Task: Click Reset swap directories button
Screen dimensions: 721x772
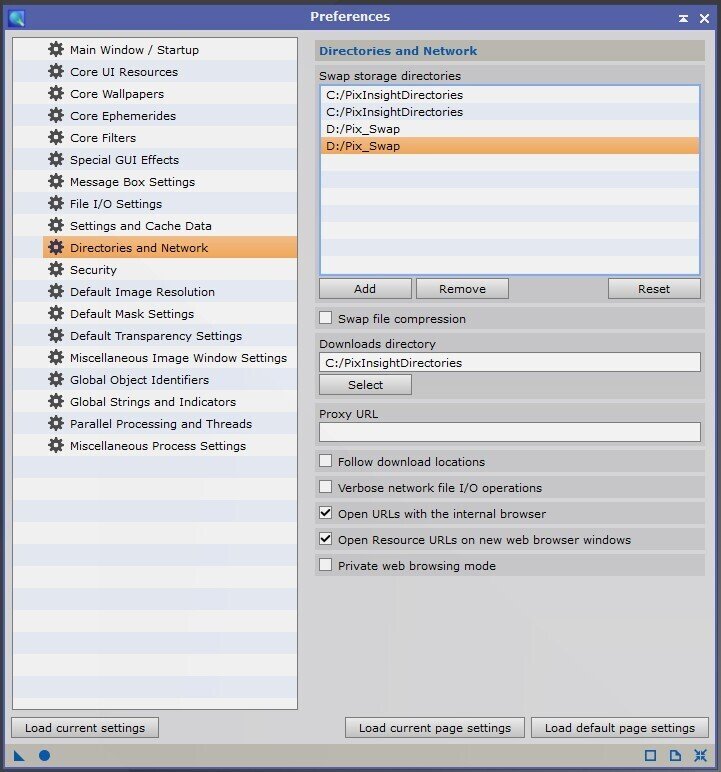Action: point(654,289)
